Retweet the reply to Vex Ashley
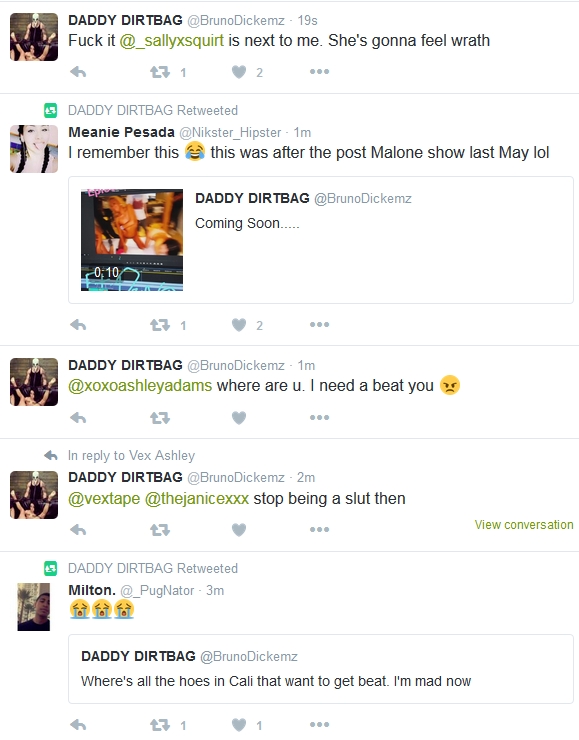This screenshot has height=740, width=579. [x=160, y=530]
